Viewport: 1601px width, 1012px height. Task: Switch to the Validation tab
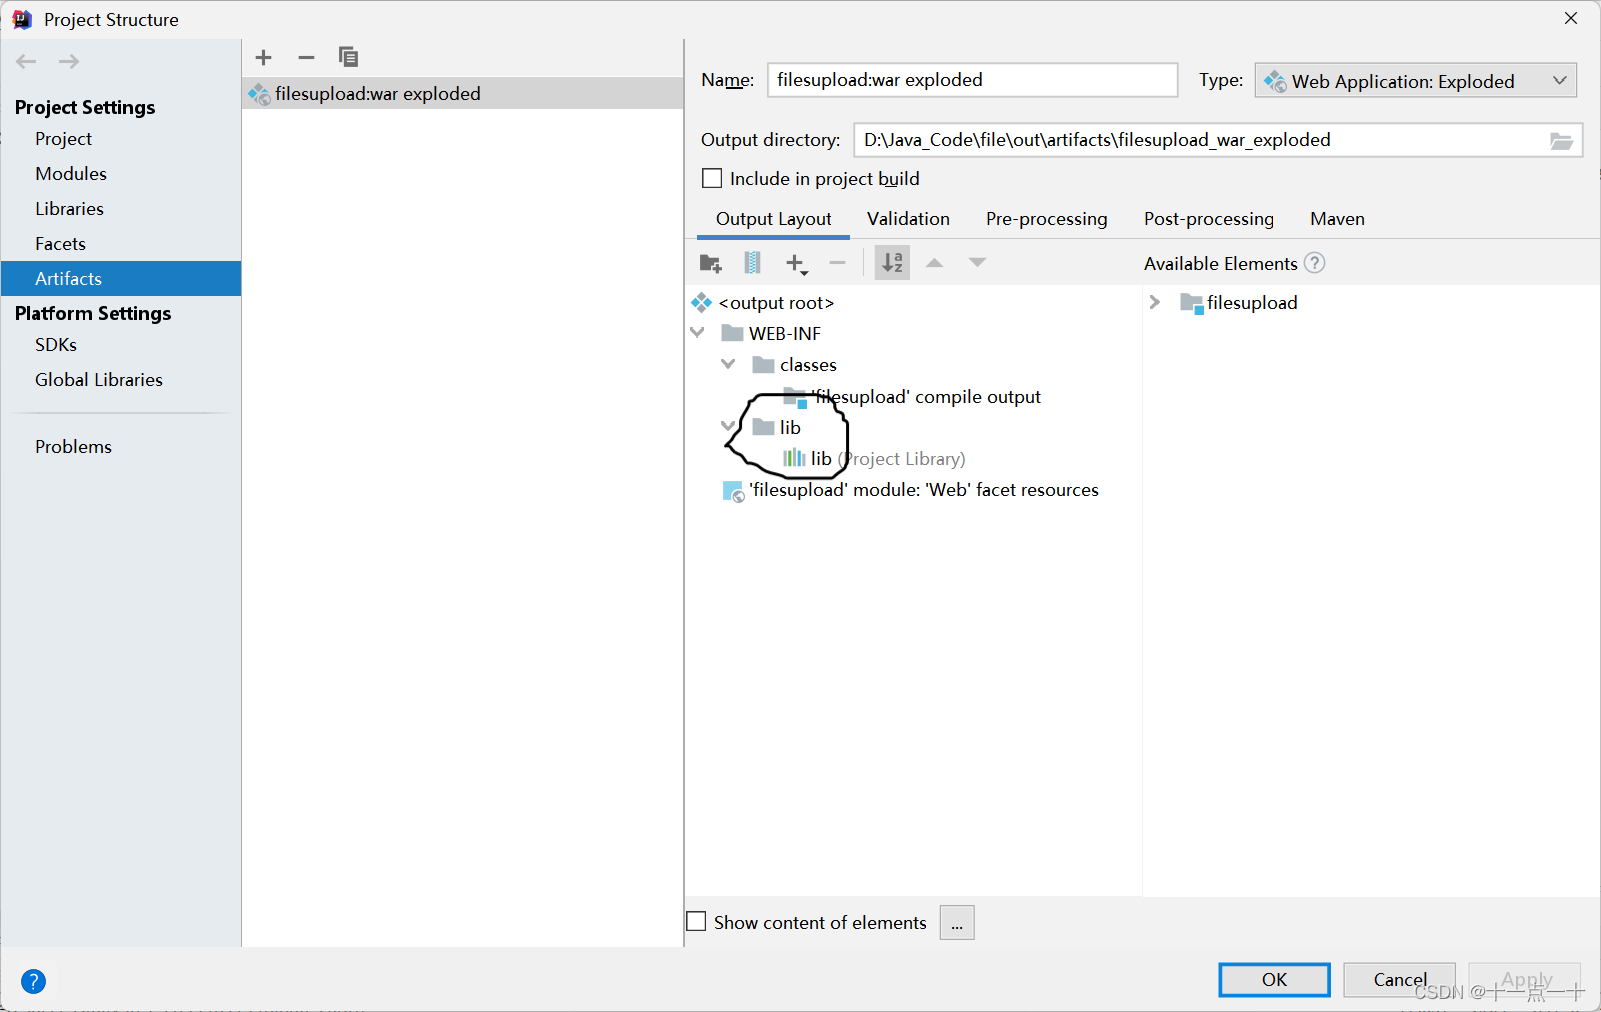point(907,219)
